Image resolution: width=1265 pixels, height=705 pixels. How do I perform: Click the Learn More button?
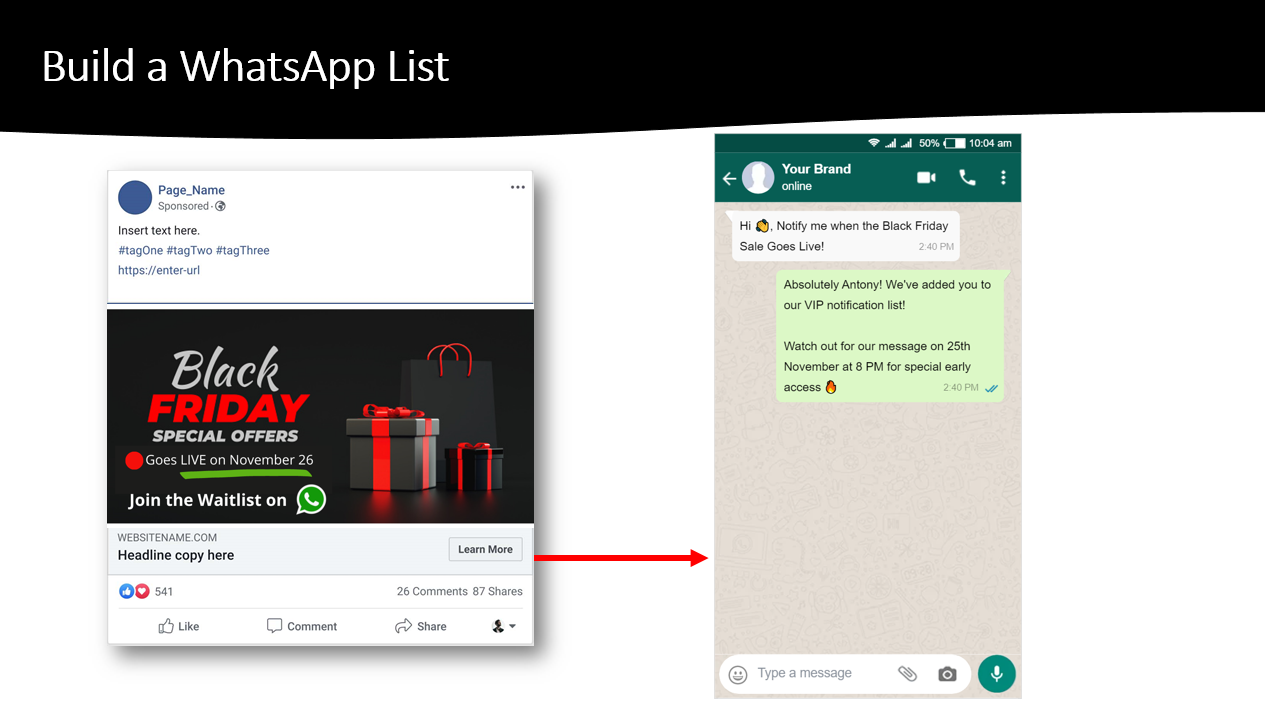pos(485,549)
